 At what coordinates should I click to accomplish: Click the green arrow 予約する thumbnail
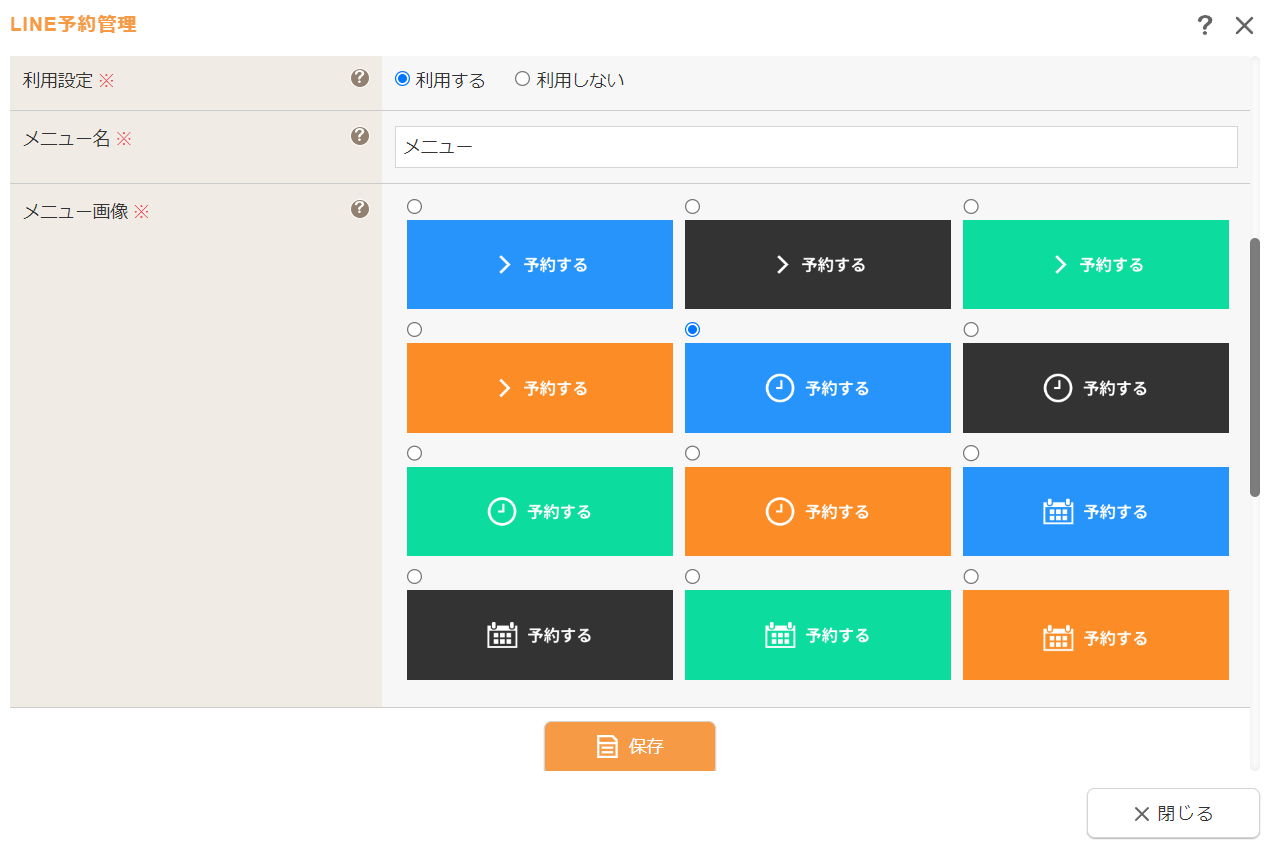click(1096, 264)
